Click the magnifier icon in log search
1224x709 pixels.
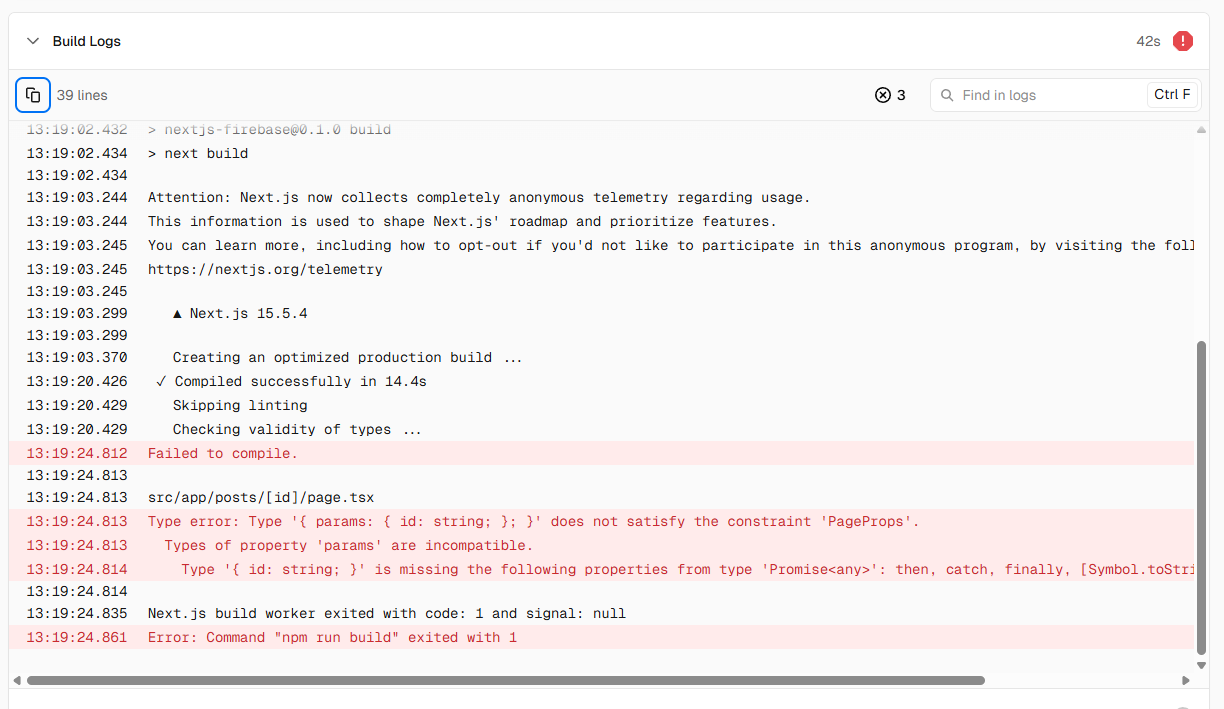point(946,95)
